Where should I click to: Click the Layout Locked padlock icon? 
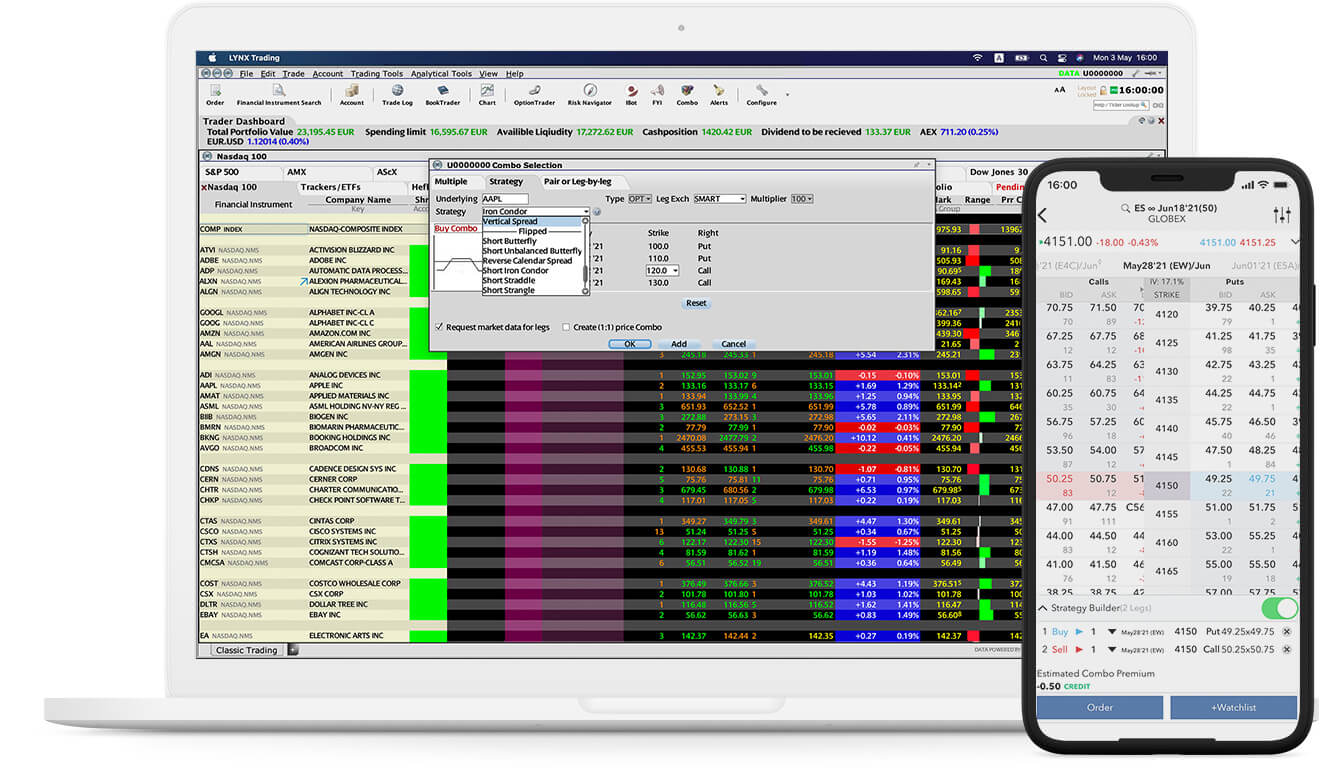tap(1104, 90)
